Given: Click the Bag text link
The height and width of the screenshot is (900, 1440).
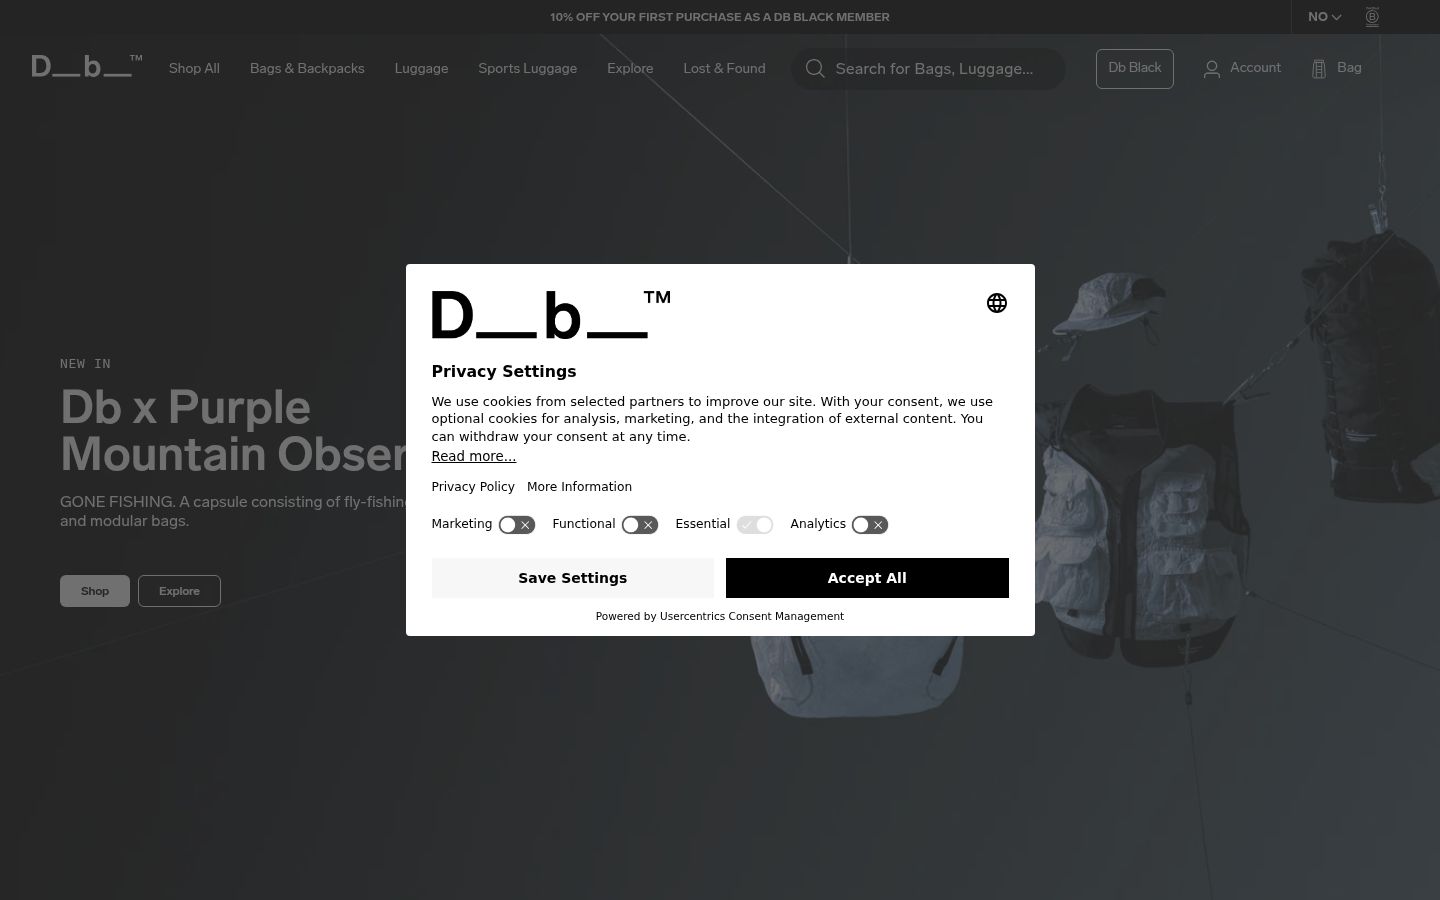Looking at the screenshot, I should [1349, 68].
